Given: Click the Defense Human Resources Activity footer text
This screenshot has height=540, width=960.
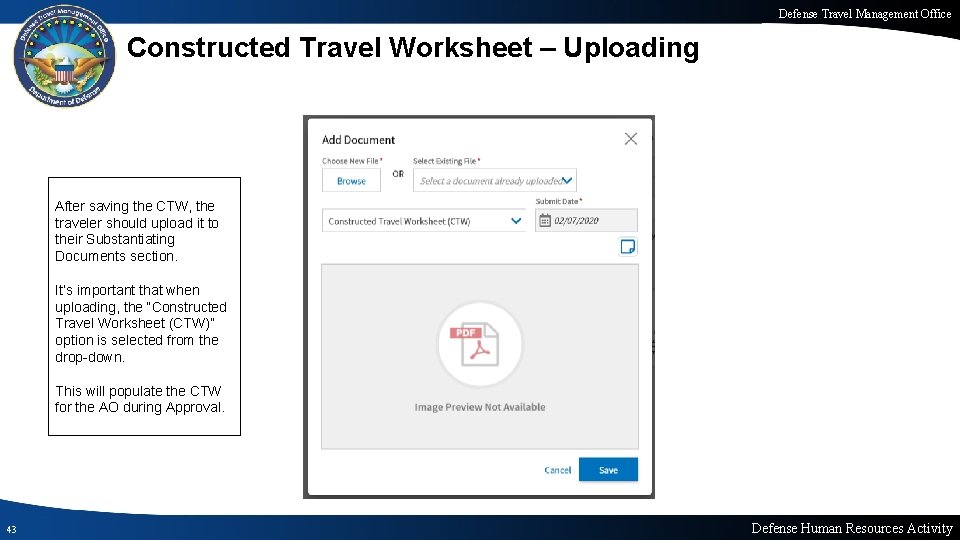Looking at the screenshot, I should coord(852,528).
